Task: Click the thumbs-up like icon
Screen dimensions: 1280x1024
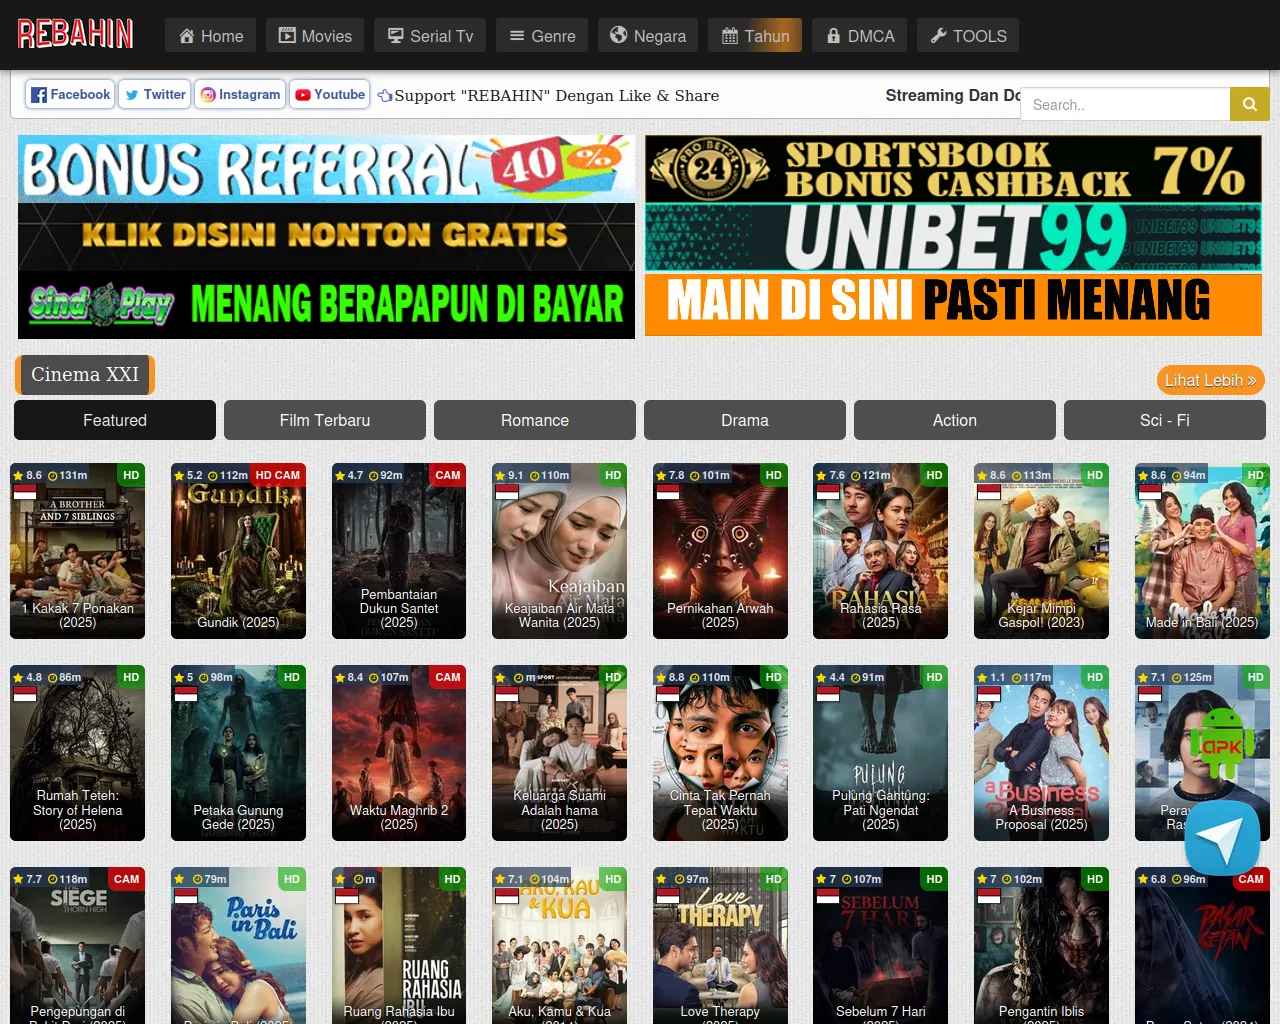Action: 385,96
